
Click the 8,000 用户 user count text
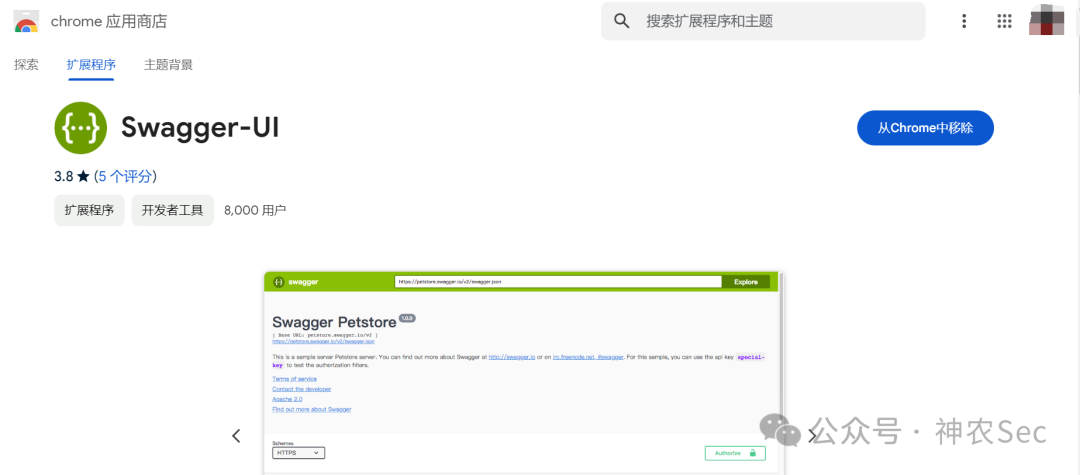coord(255,210)
